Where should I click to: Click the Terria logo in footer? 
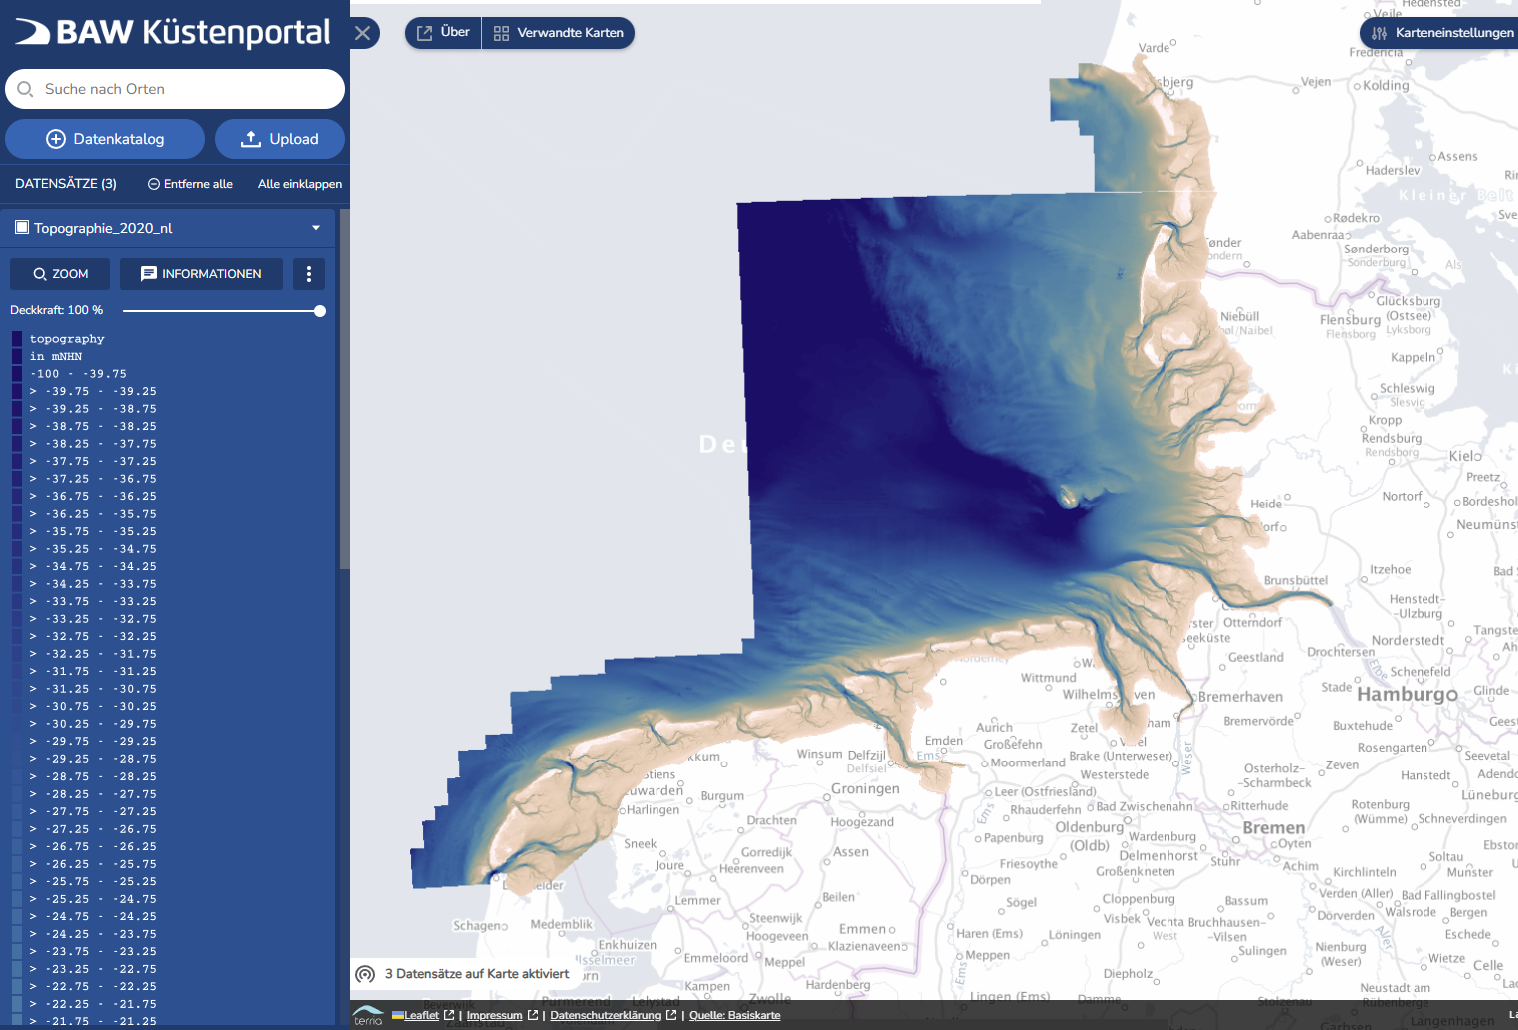pos(368,1015)
